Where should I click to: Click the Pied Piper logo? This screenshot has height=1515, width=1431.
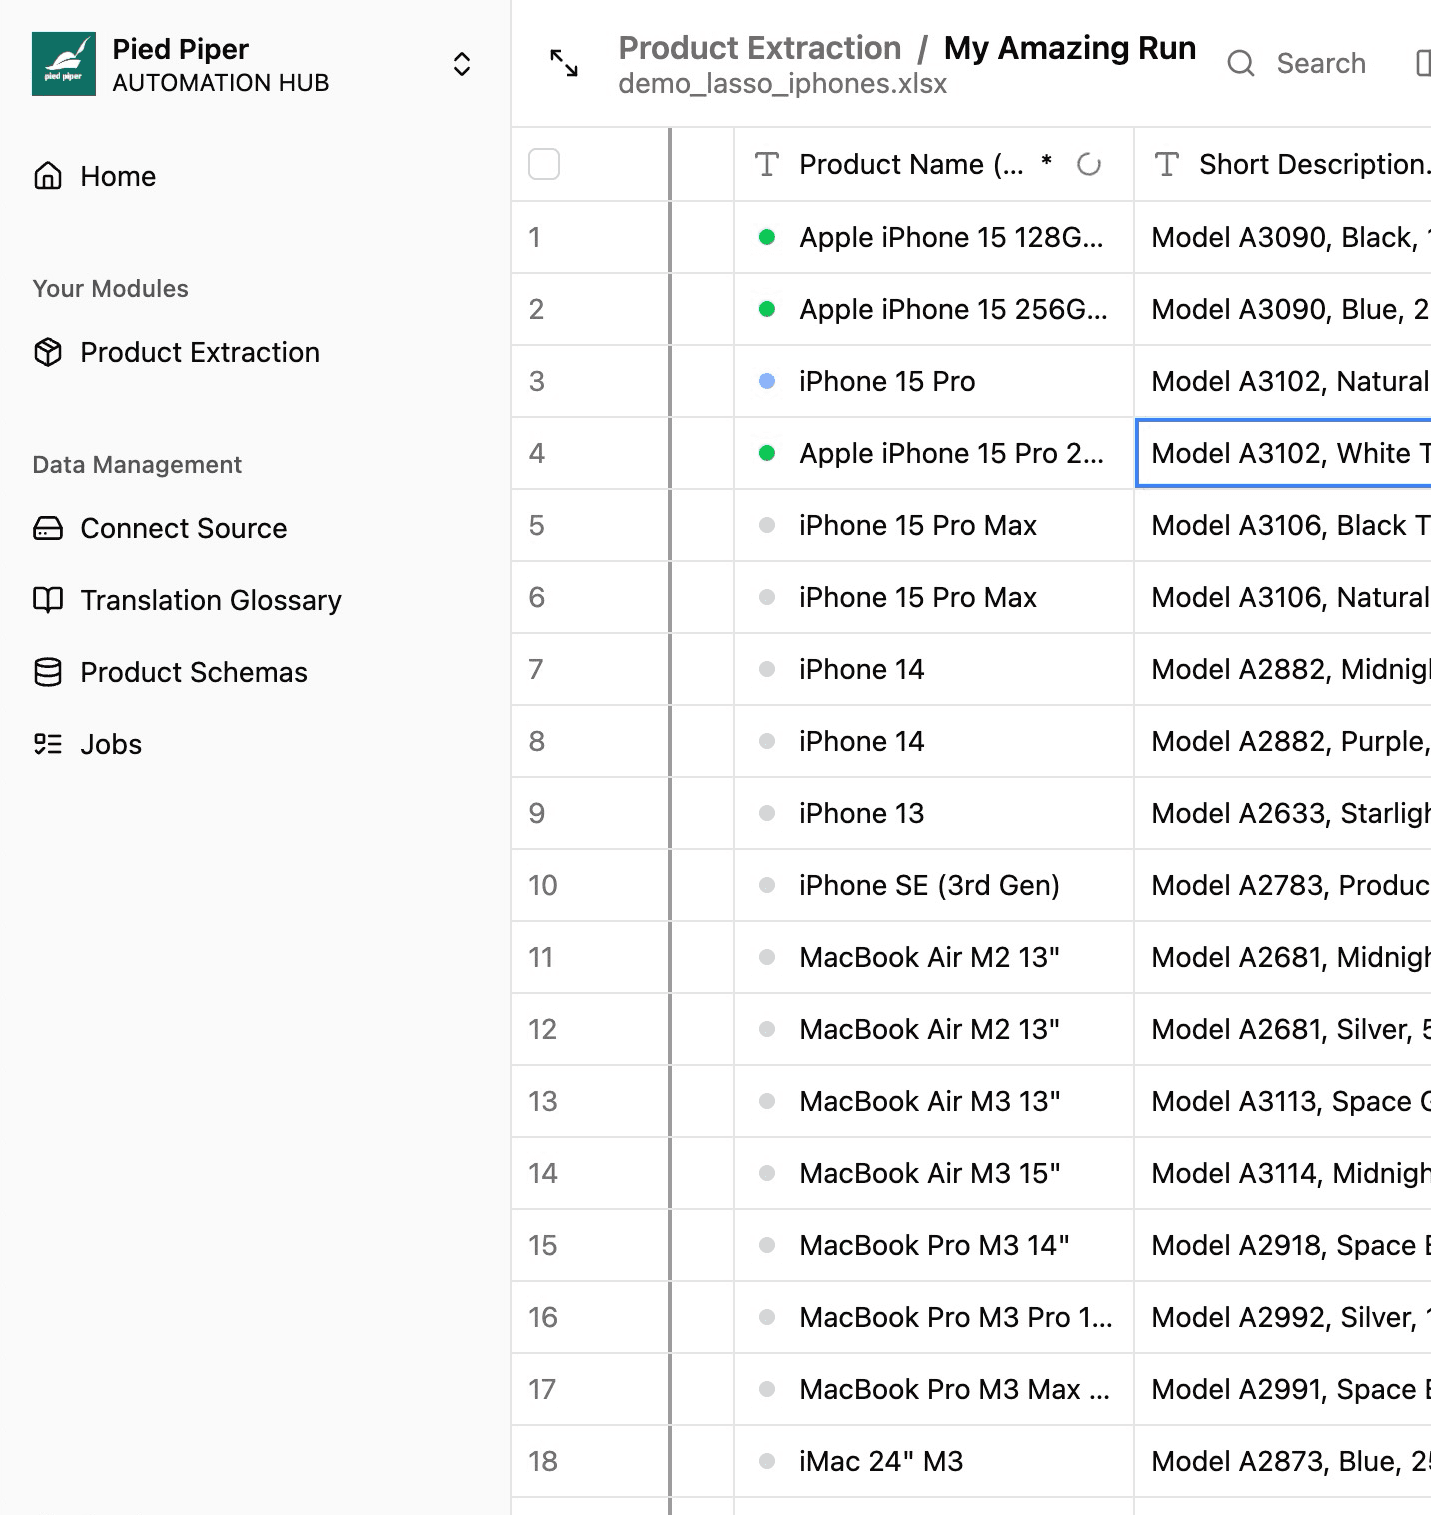[64, 63]
